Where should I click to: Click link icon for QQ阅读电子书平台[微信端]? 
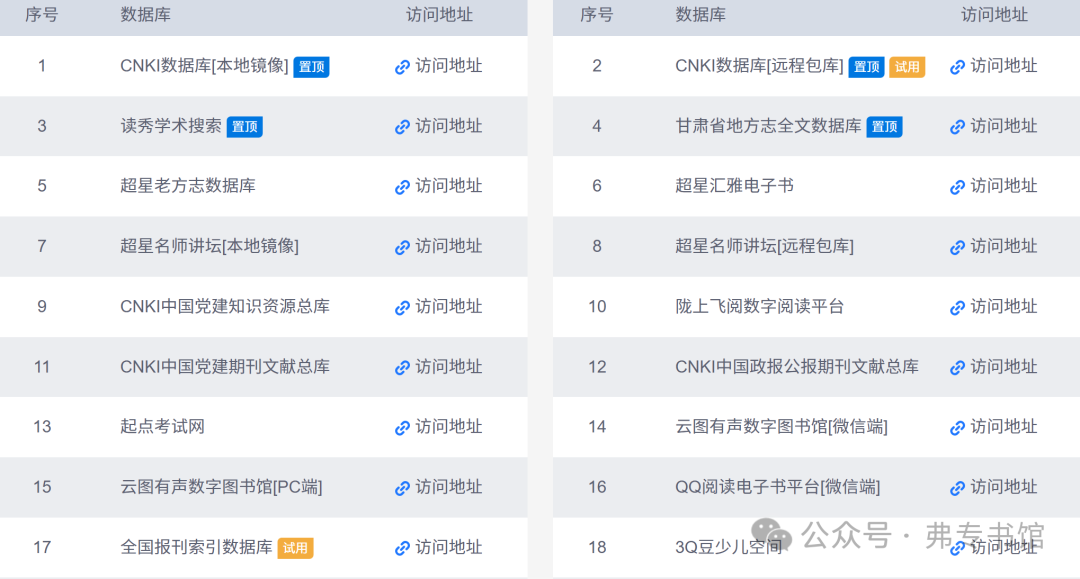957,488
